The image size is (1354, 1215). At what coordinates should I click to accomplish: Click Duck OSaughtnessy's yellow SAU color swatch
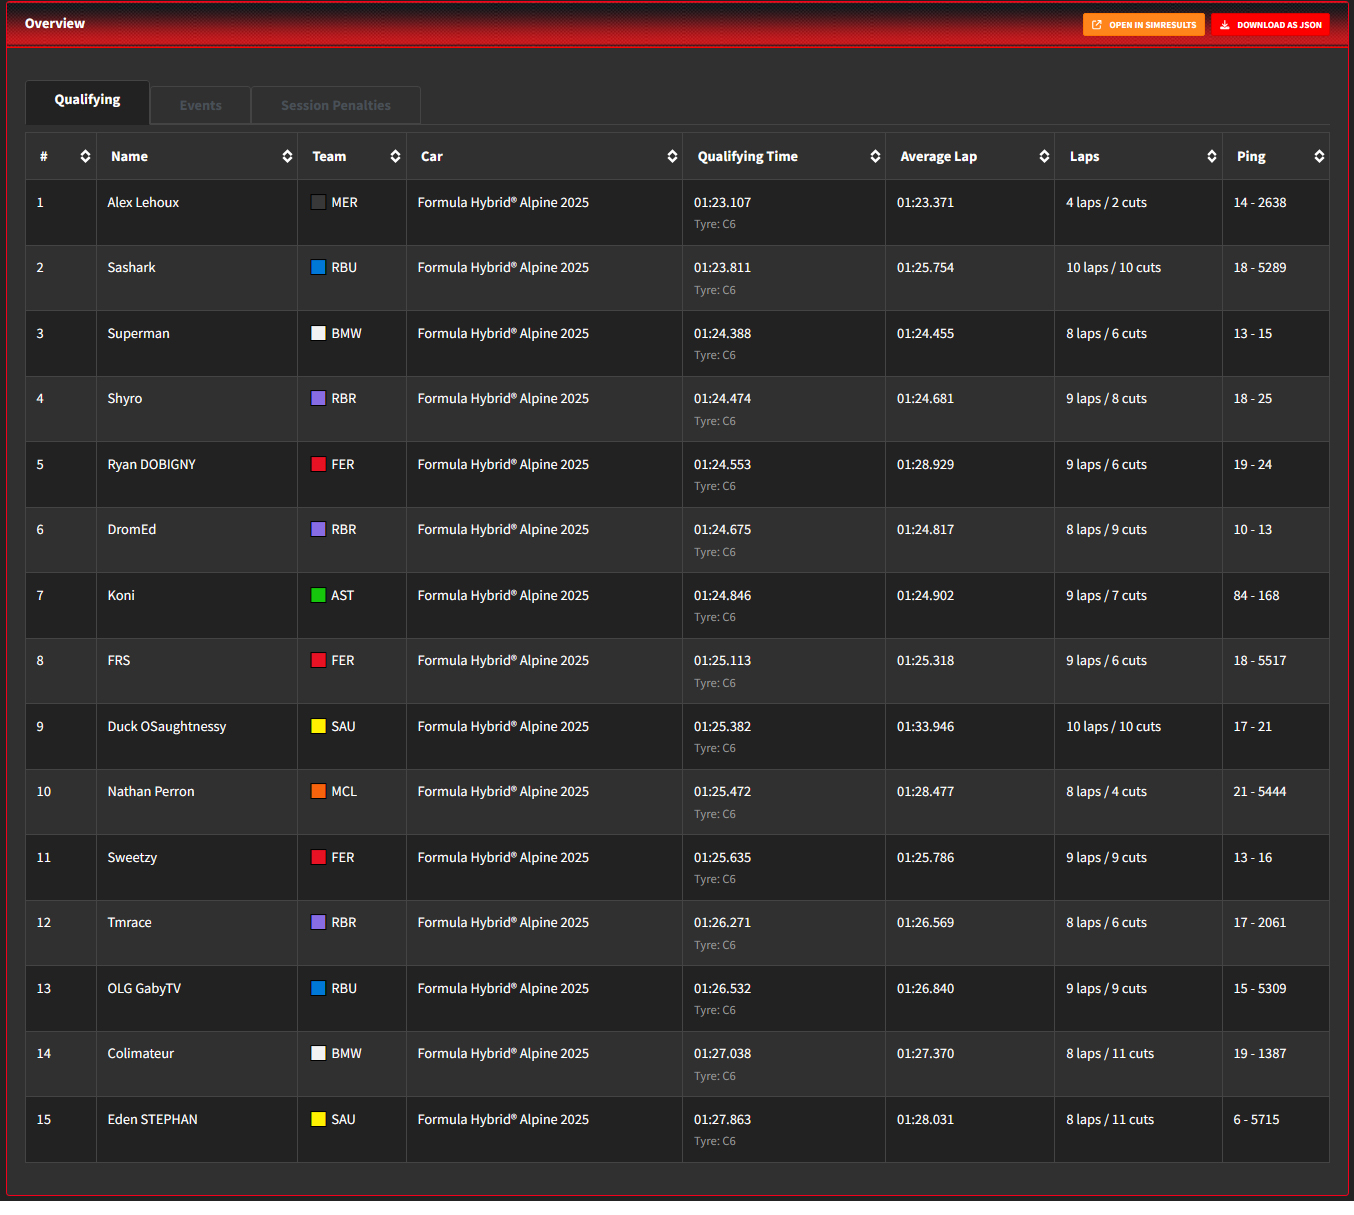(318, 727)
